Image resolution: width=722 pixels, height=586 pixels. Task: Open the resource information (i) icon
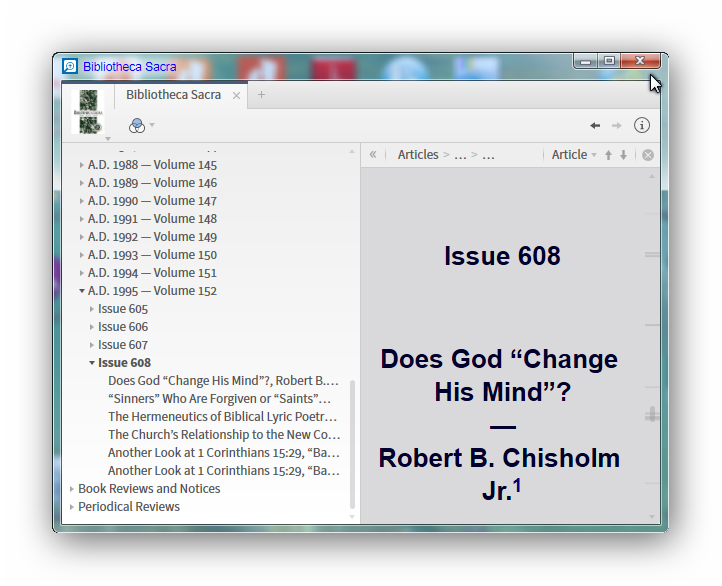point(641,125)
